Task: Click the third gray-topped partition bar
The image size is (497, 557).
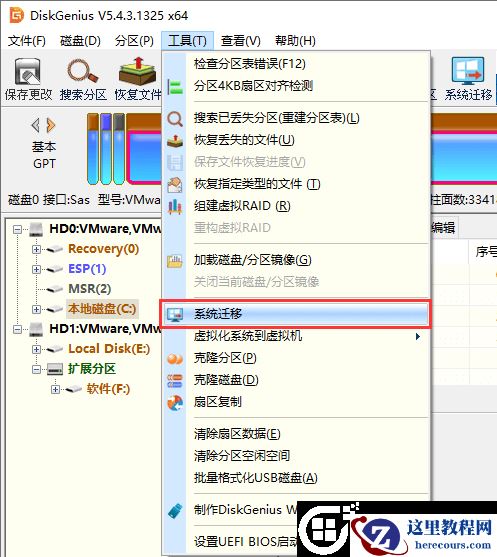Action: (119, 149)
